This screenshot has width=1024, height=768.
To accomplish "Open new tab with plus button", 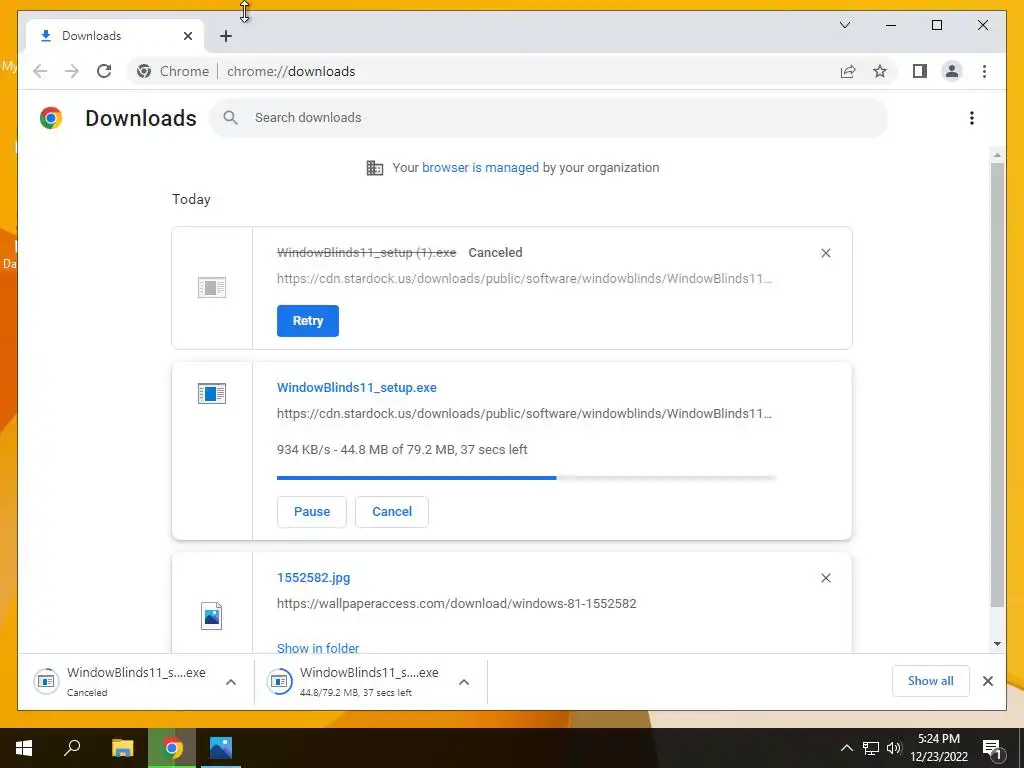I will pyautogui.click(x=226, y=36).
